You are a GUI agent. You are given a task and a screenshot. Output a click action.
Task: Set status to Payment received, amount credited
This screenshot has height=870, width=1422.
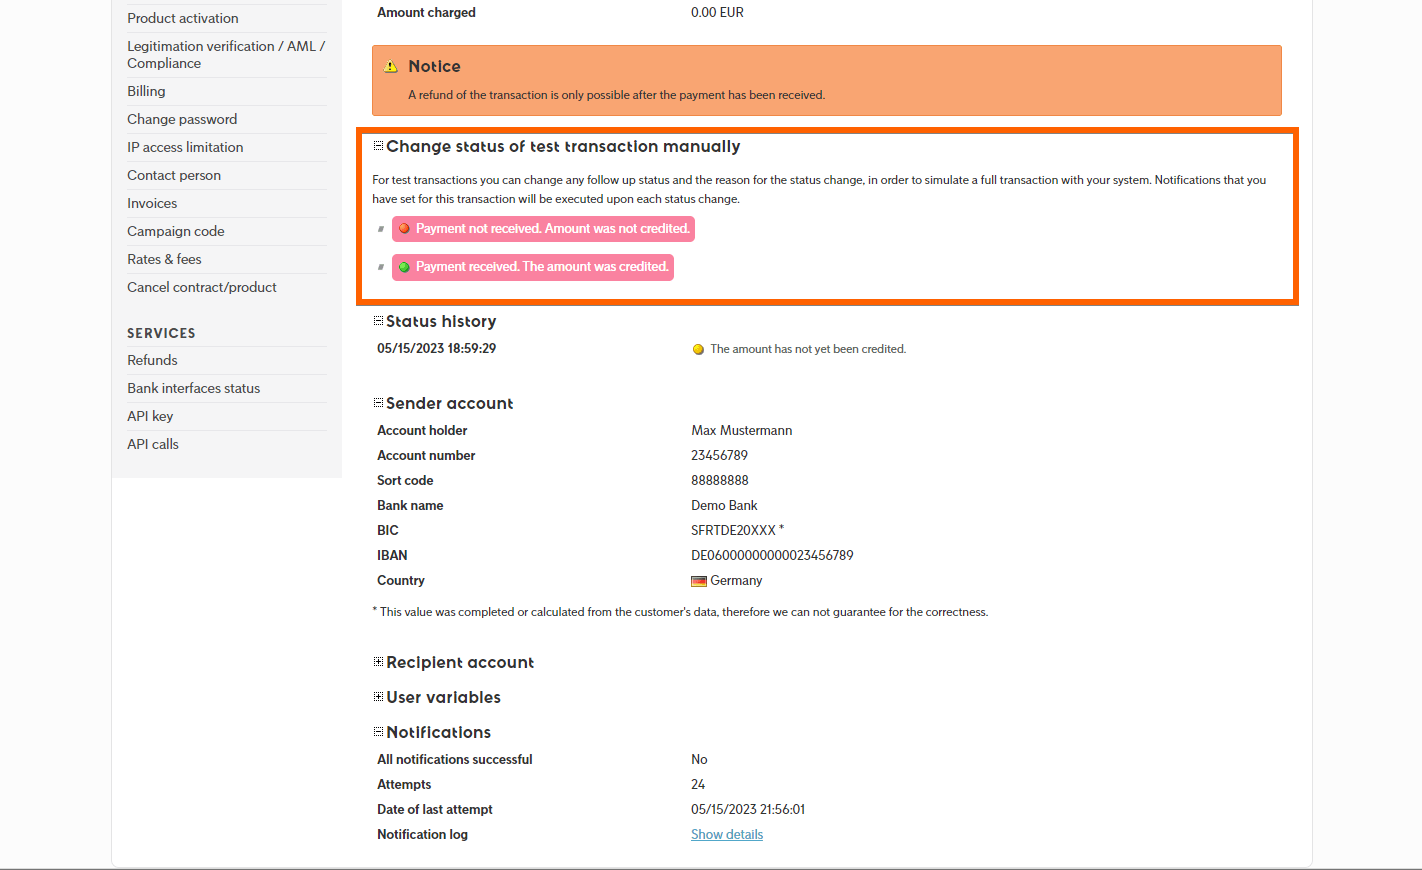point(533,267)
